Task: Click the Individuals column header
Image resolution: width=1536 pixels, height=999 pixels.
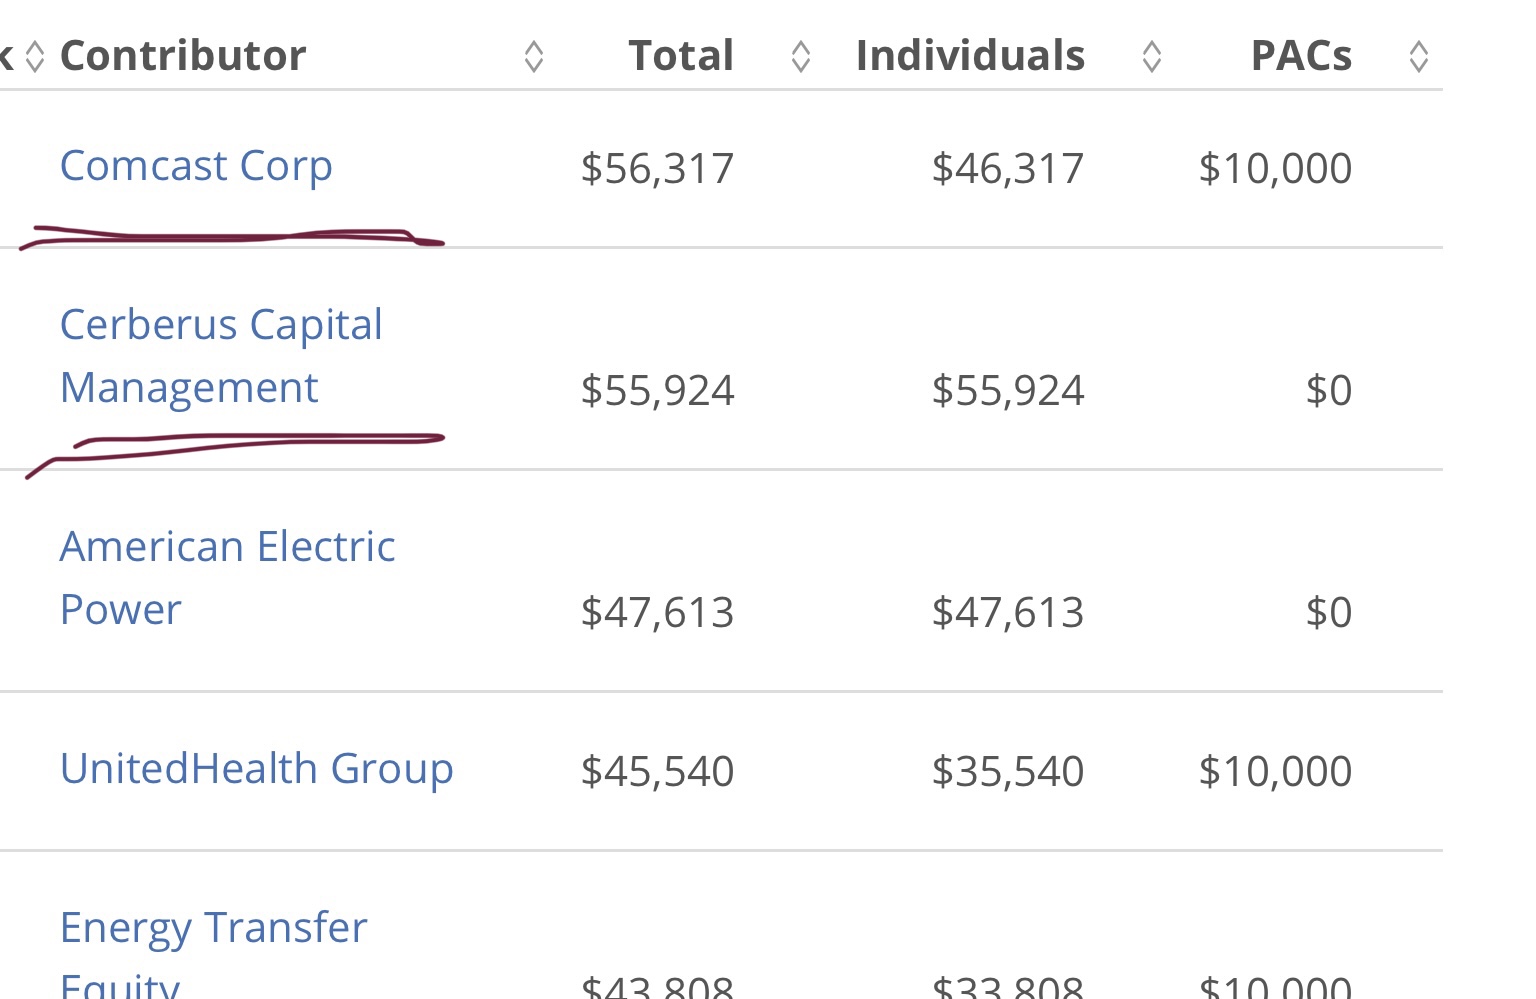Action: (970, 56)
